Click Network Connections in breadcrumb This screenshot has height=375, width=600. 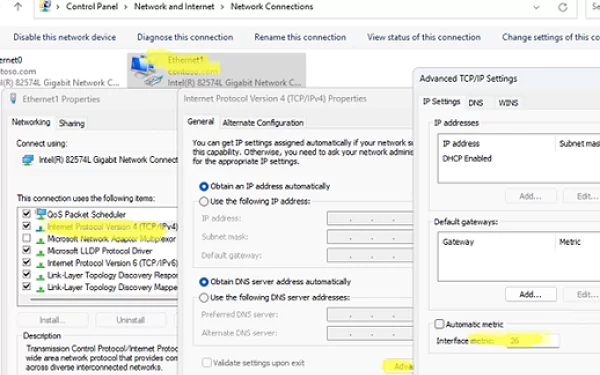tap(272, 7)
